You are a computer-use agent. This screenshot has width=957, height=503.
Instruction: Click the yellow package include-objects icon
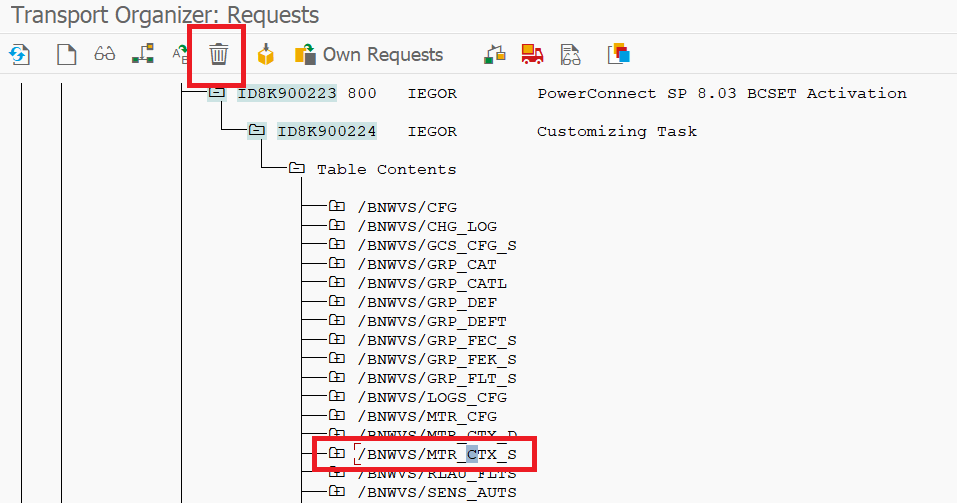266,54
